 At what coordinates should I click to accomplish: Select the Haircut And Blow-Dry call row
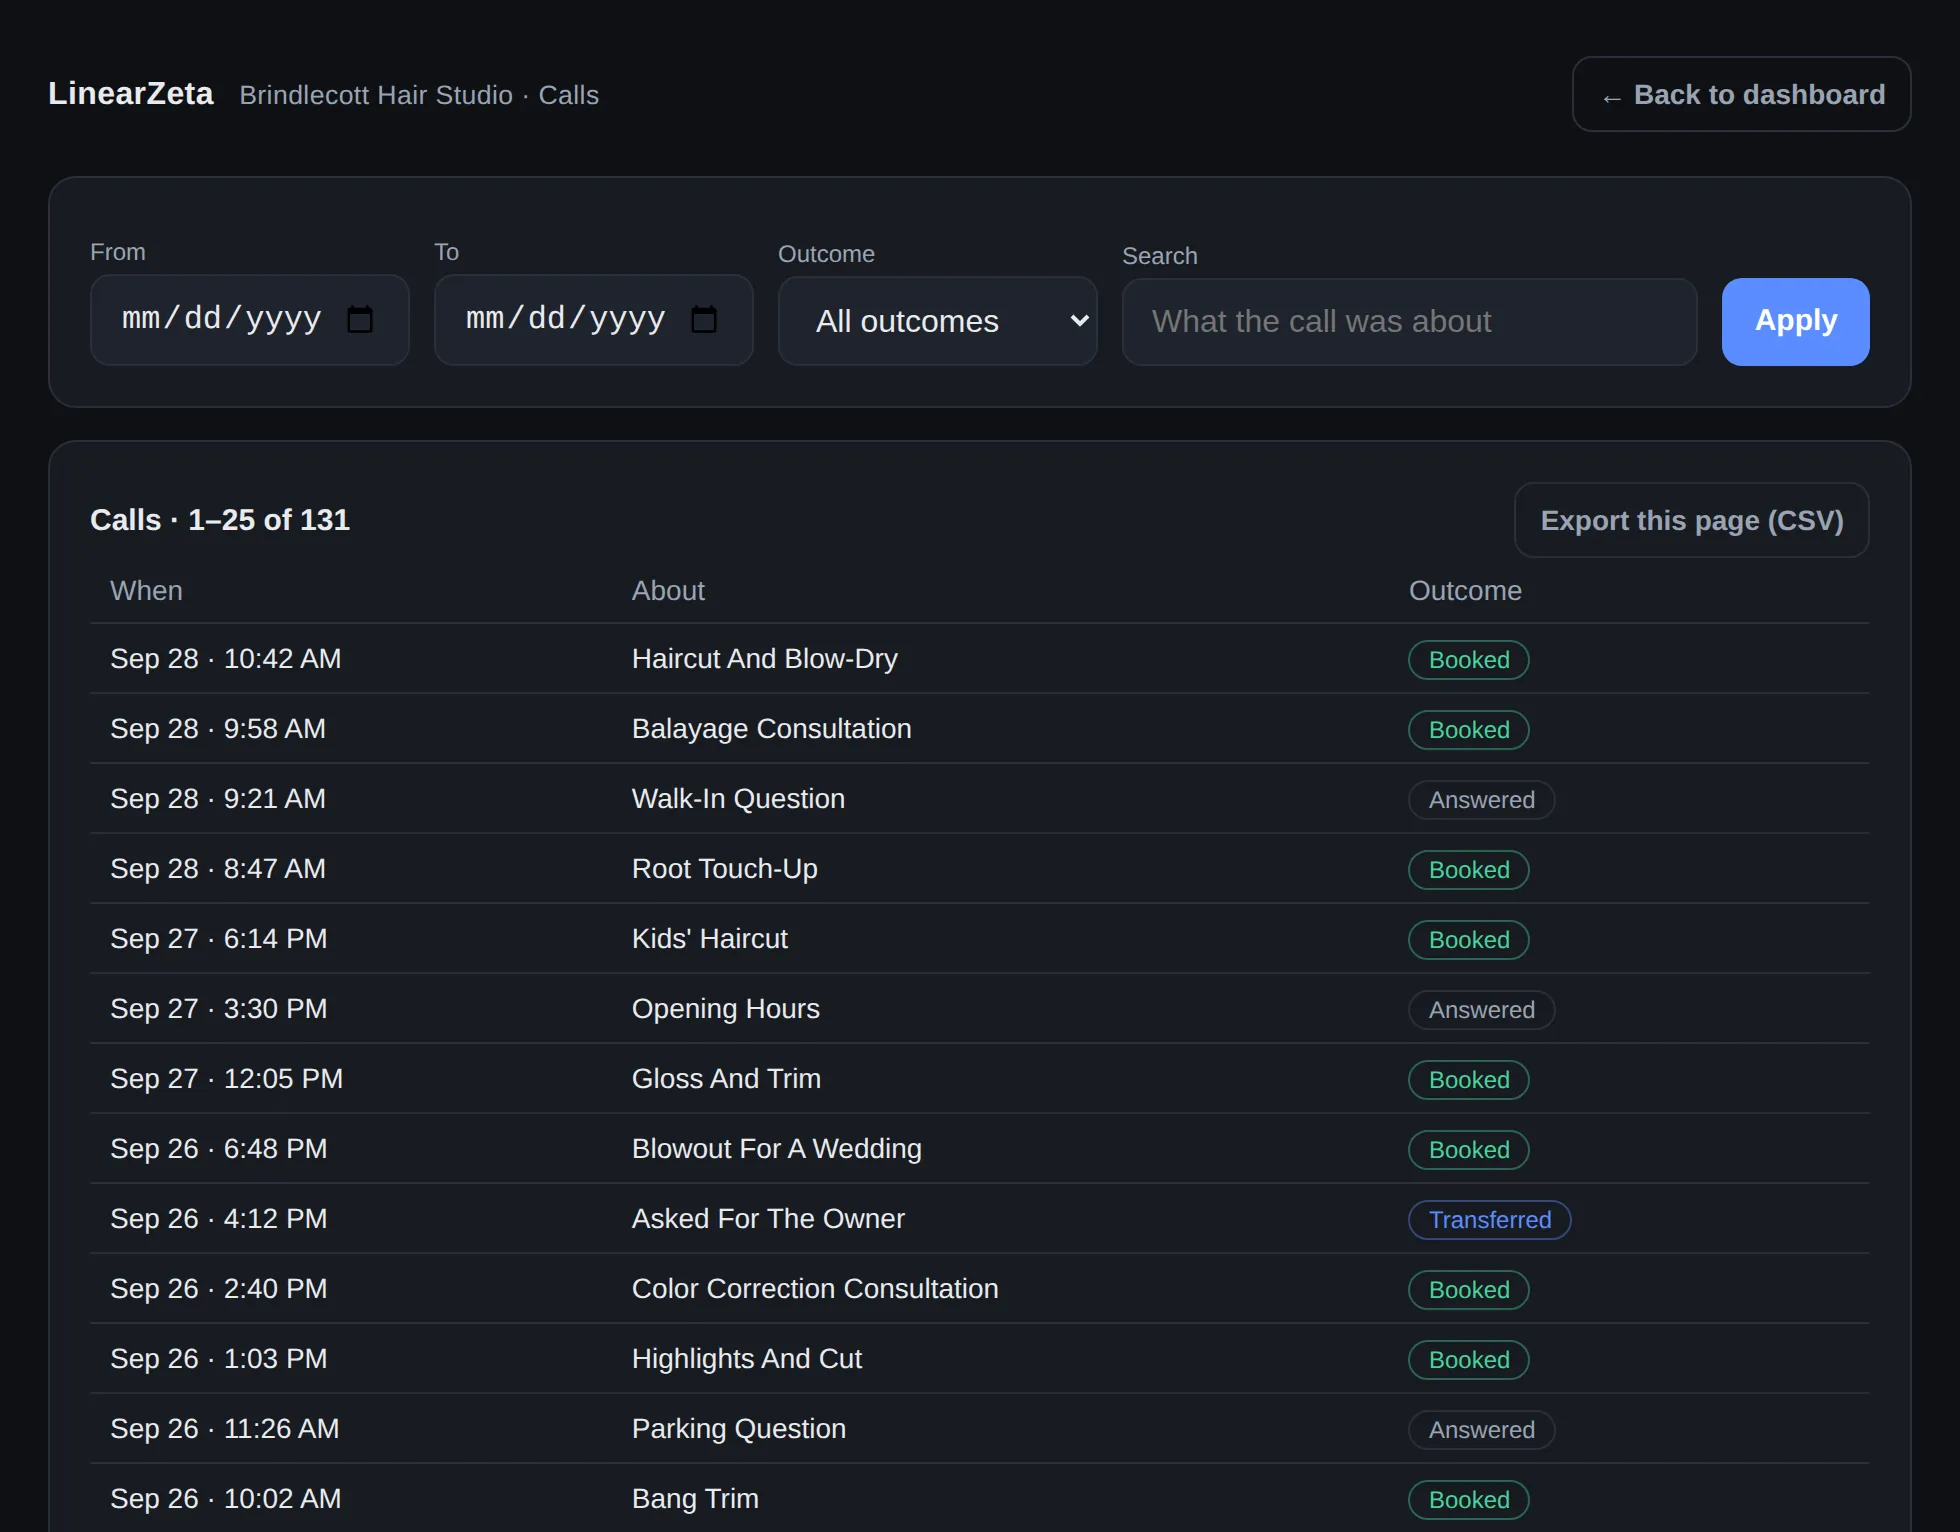pyautogui.click(x=979, y=659)
